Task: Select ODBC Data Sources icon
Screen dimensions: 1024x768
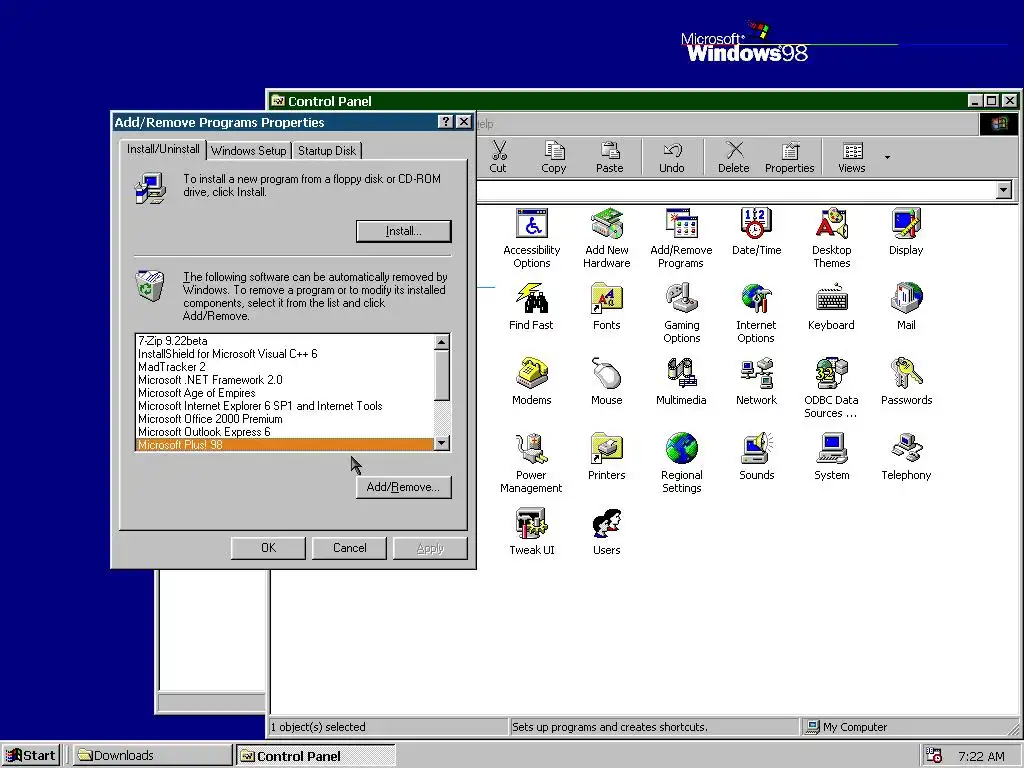Action: click(831, 387)
